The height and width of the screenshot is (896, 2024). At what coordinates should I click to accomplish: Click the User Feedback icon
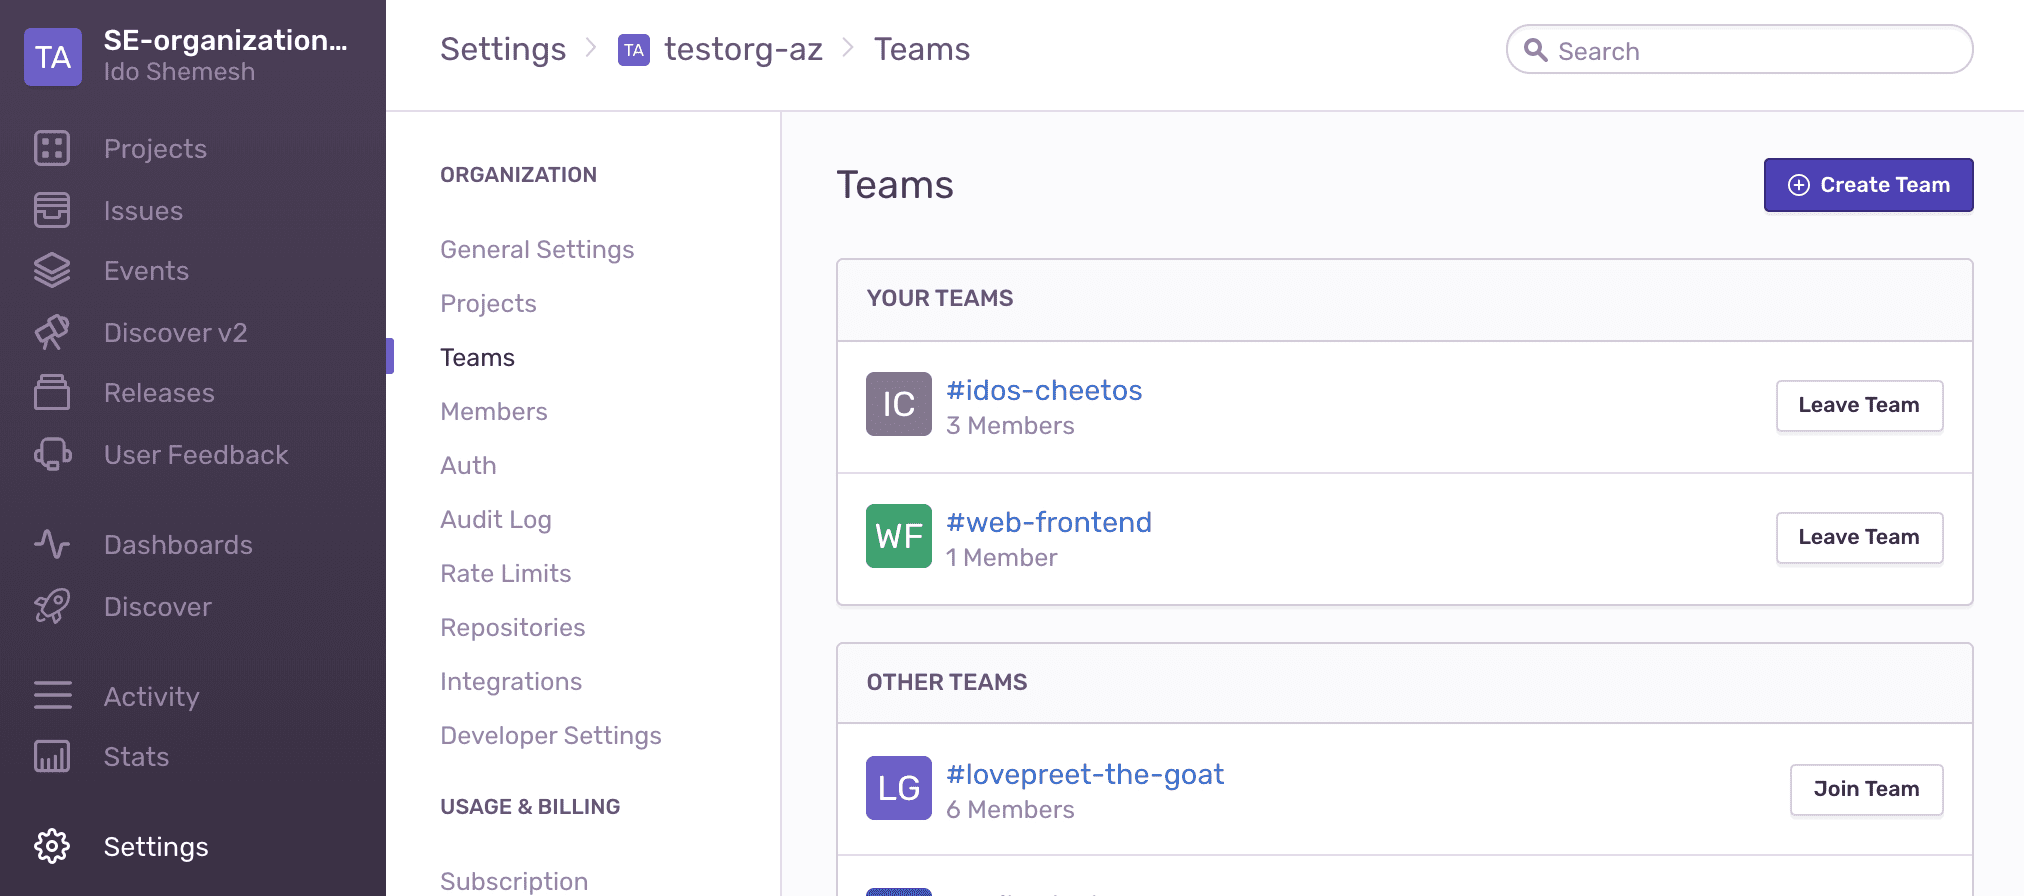pyautogui.click(x=52, y=455)
